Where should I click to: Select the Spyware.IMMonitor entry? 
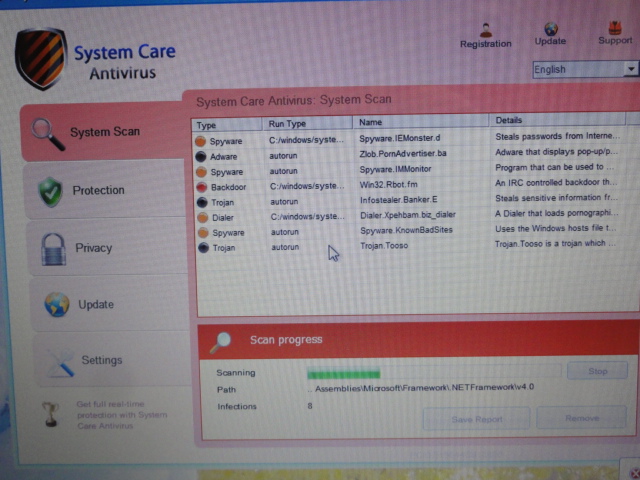click(x=395, y=169)
